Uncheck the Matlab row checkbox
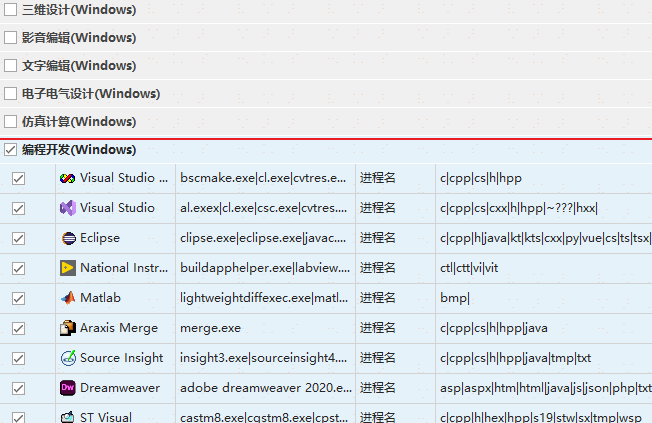Viewport: 652px width, 423px height. tap(18, 298)
